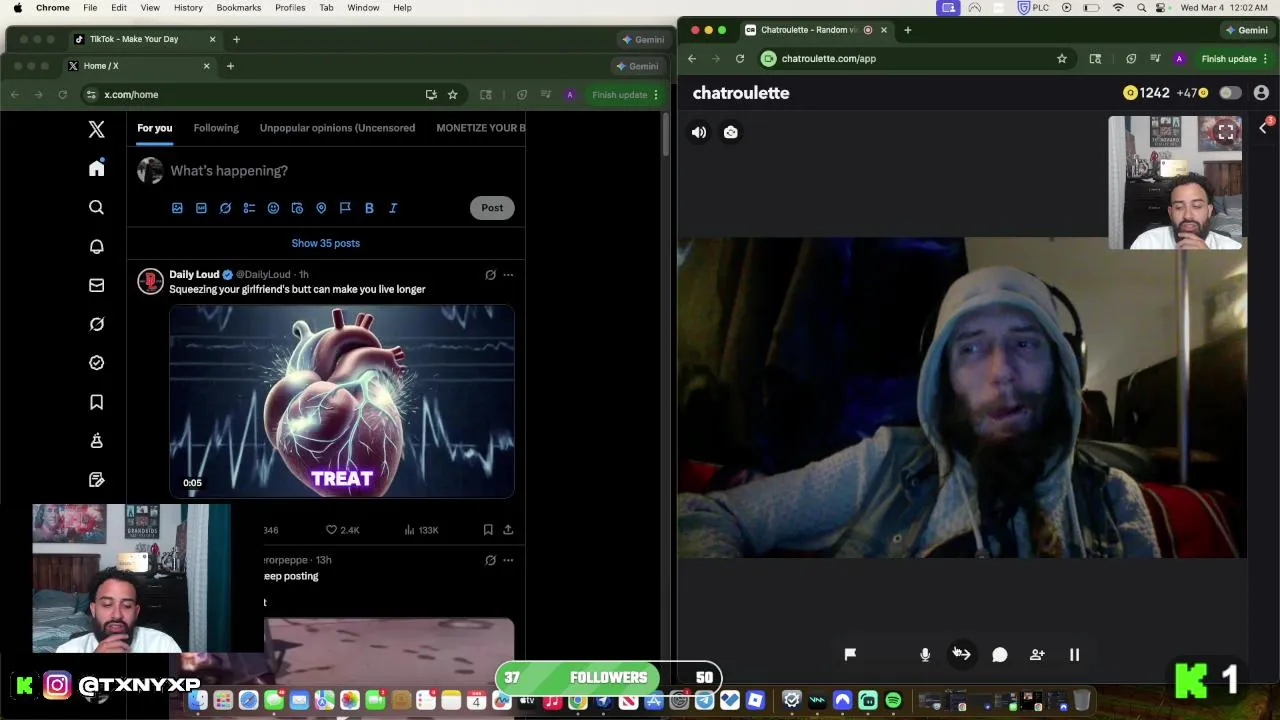This screenshot has height=720, width=1280.
Task: View Daily Loud post 133K analytics
Action: (x=421, y=530)
